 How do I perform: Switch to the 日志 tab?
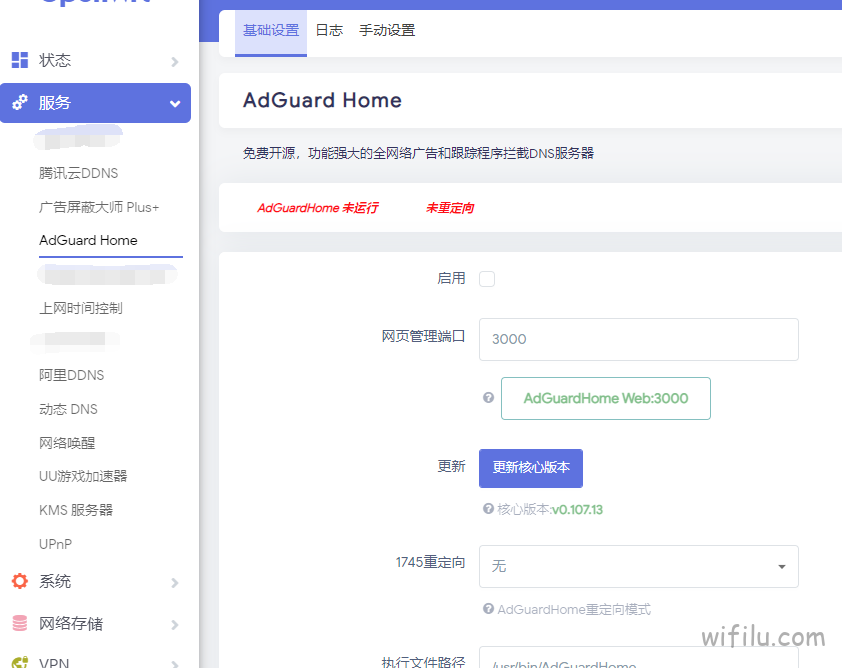329,31
